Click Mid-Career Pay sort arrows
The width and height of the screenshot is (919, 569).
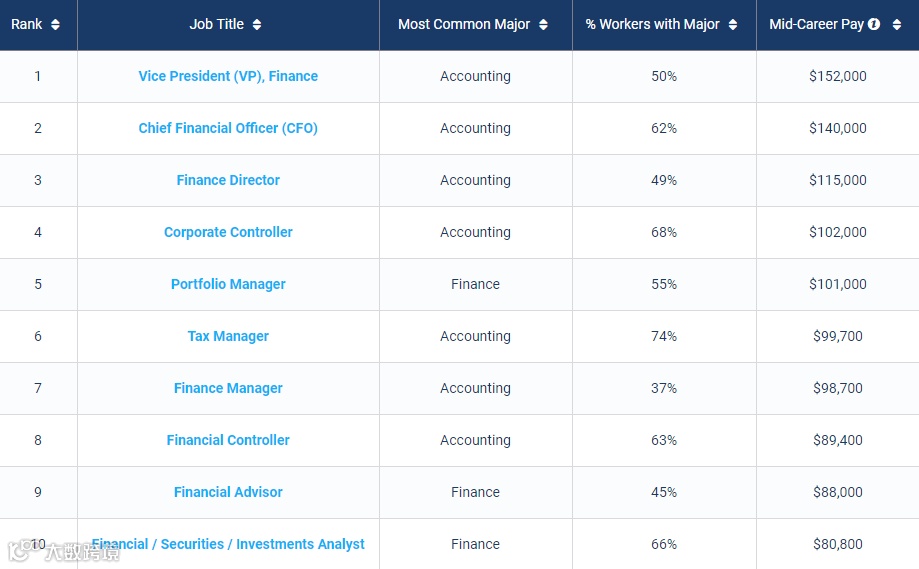tap(897, 25)
